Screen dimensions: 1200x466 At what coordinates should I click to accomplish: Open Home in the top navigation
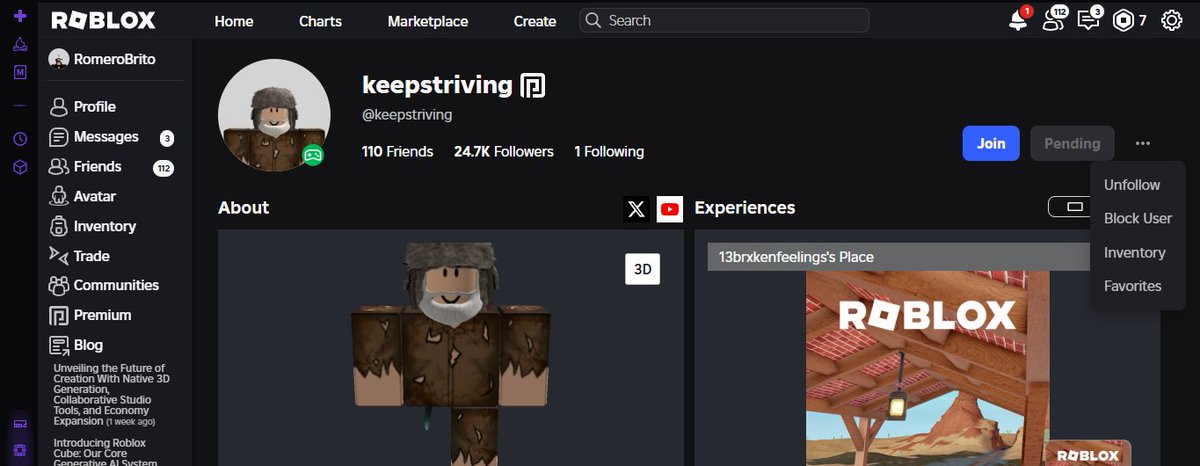[234, 21]
